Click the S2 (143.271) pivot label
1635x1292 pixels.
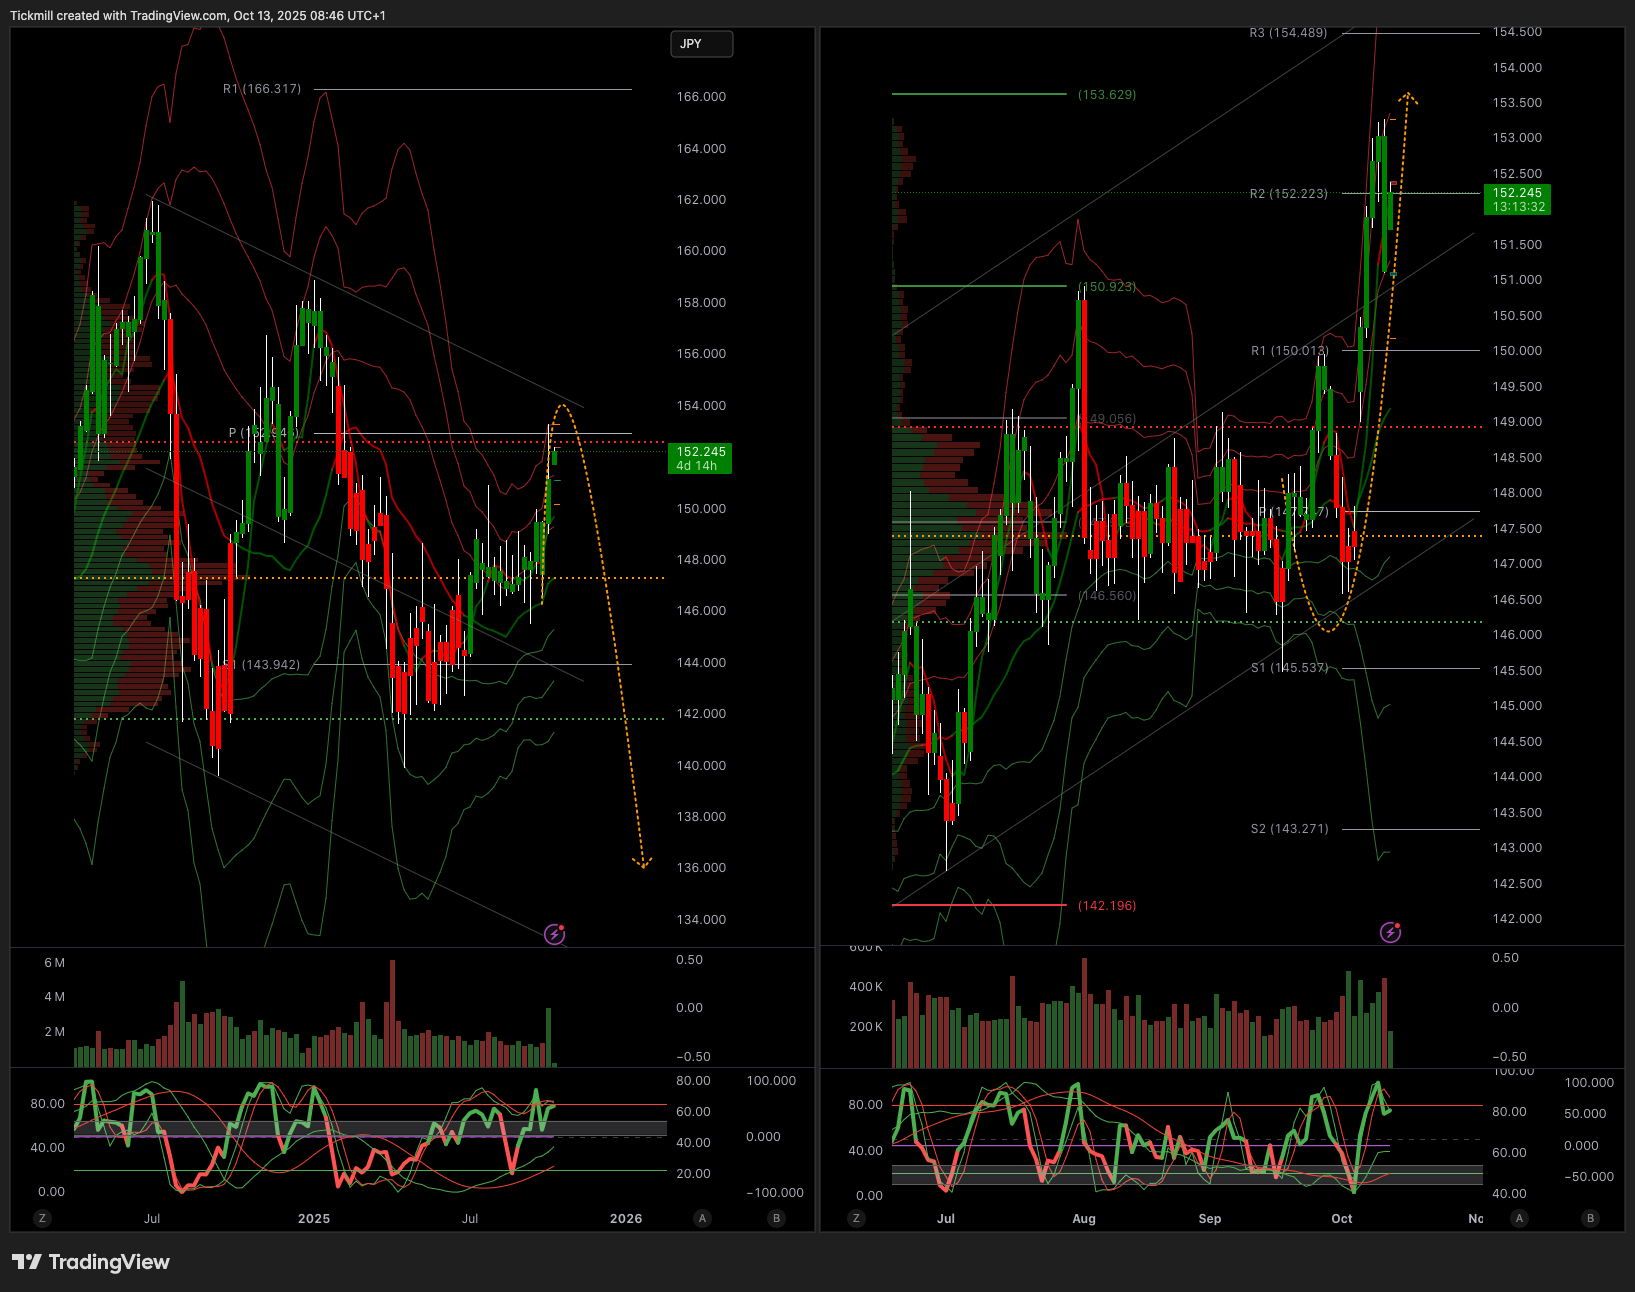1289,829
